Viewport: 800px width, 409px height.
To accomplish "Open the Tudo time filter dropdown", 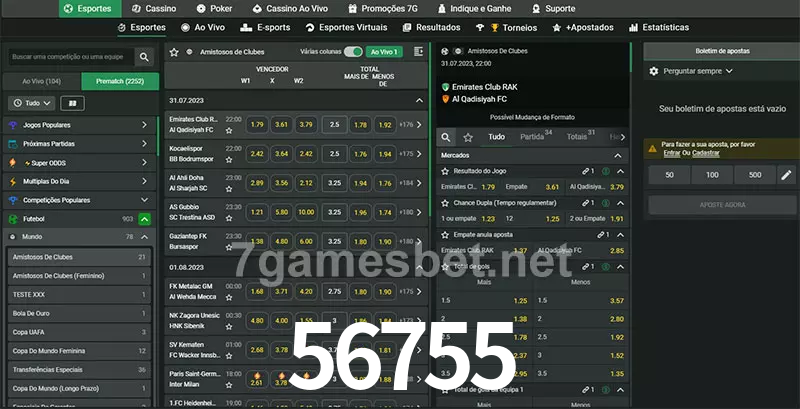I will pos(31,103).
